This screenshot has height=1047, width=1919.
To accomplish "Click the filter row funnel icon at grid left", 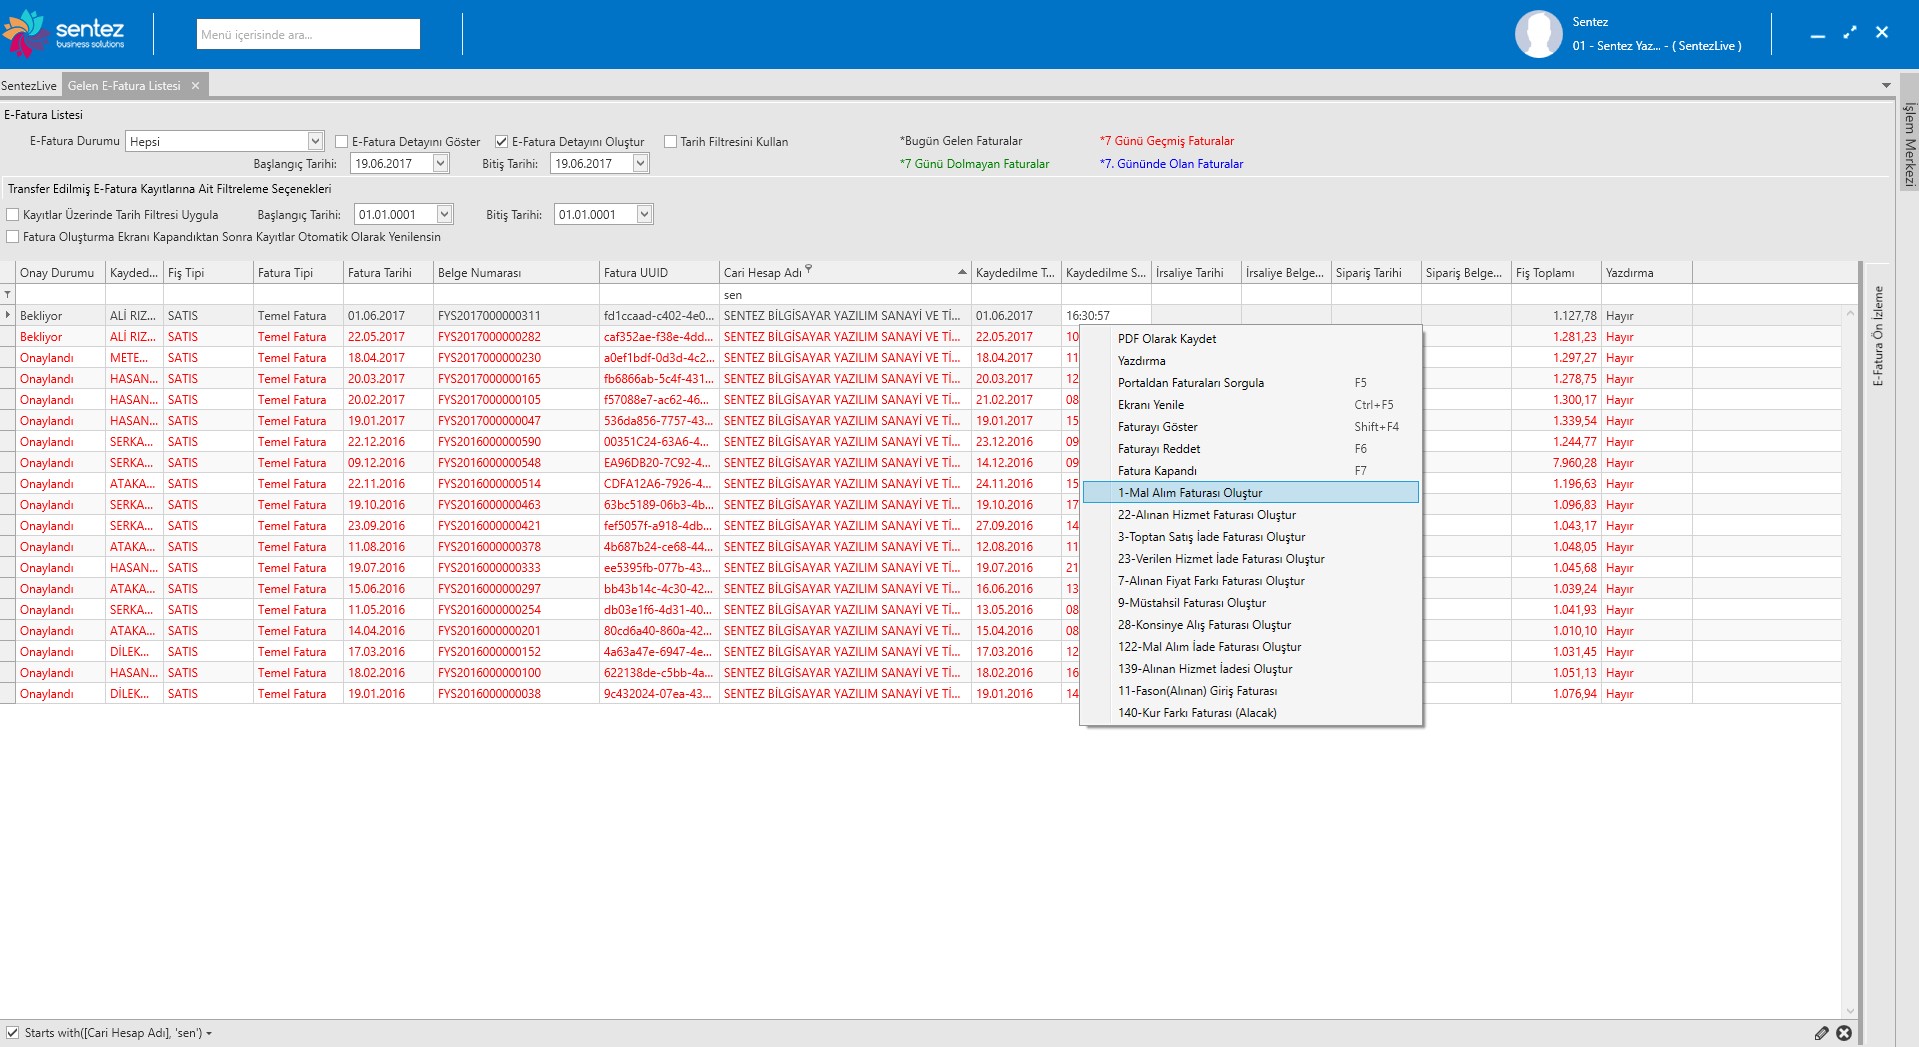I will pos(8,294).
